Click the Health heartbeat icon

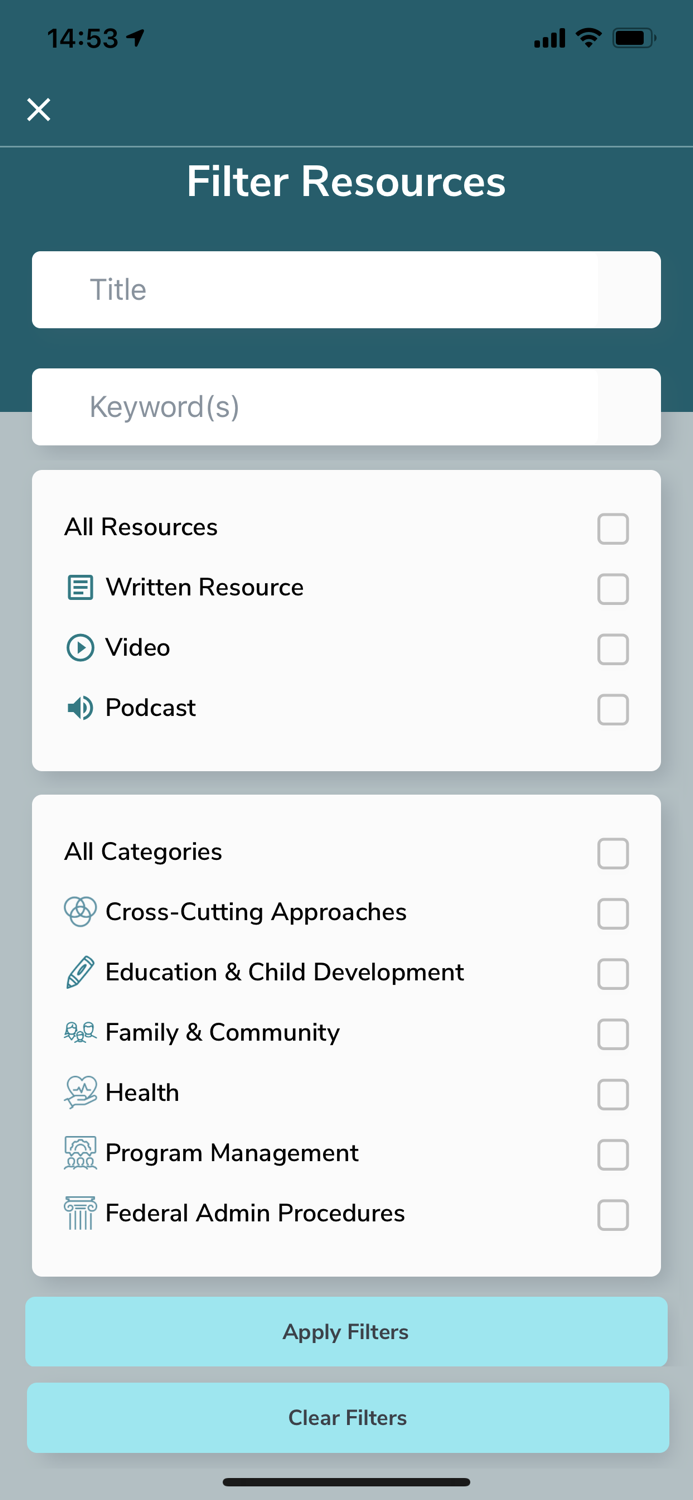point(80,1093)
